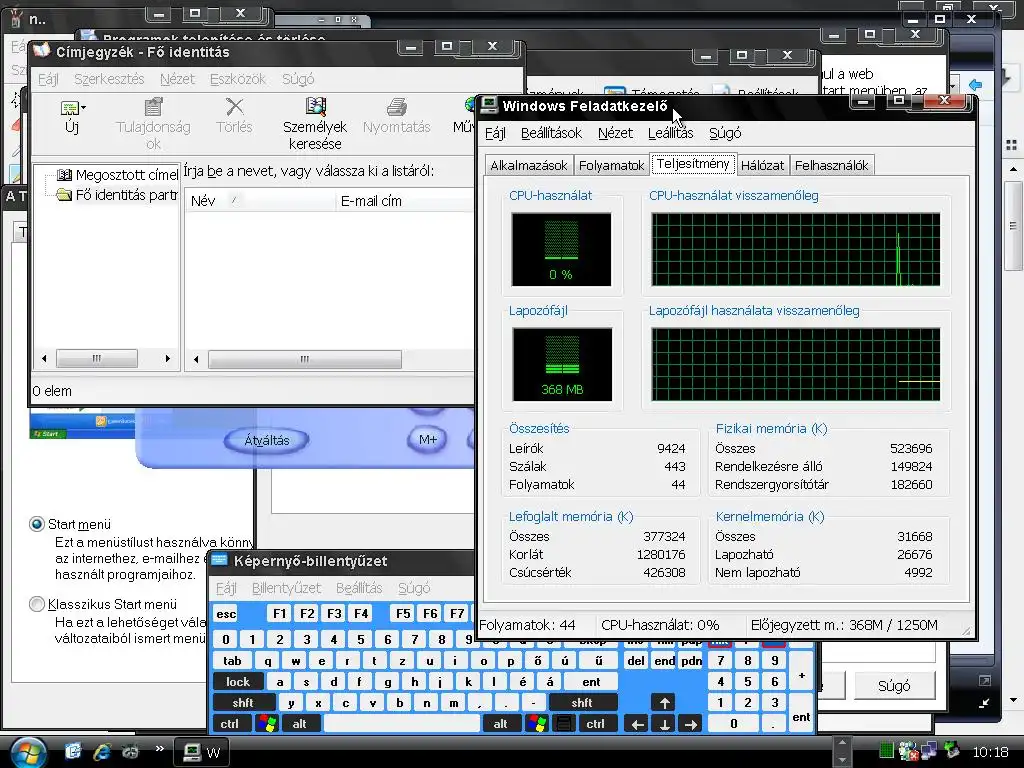The width and height of the screenshot is (1024, 768).
Task: Toggle the ctrl key next to left arrow key
Action: [595, 724]
